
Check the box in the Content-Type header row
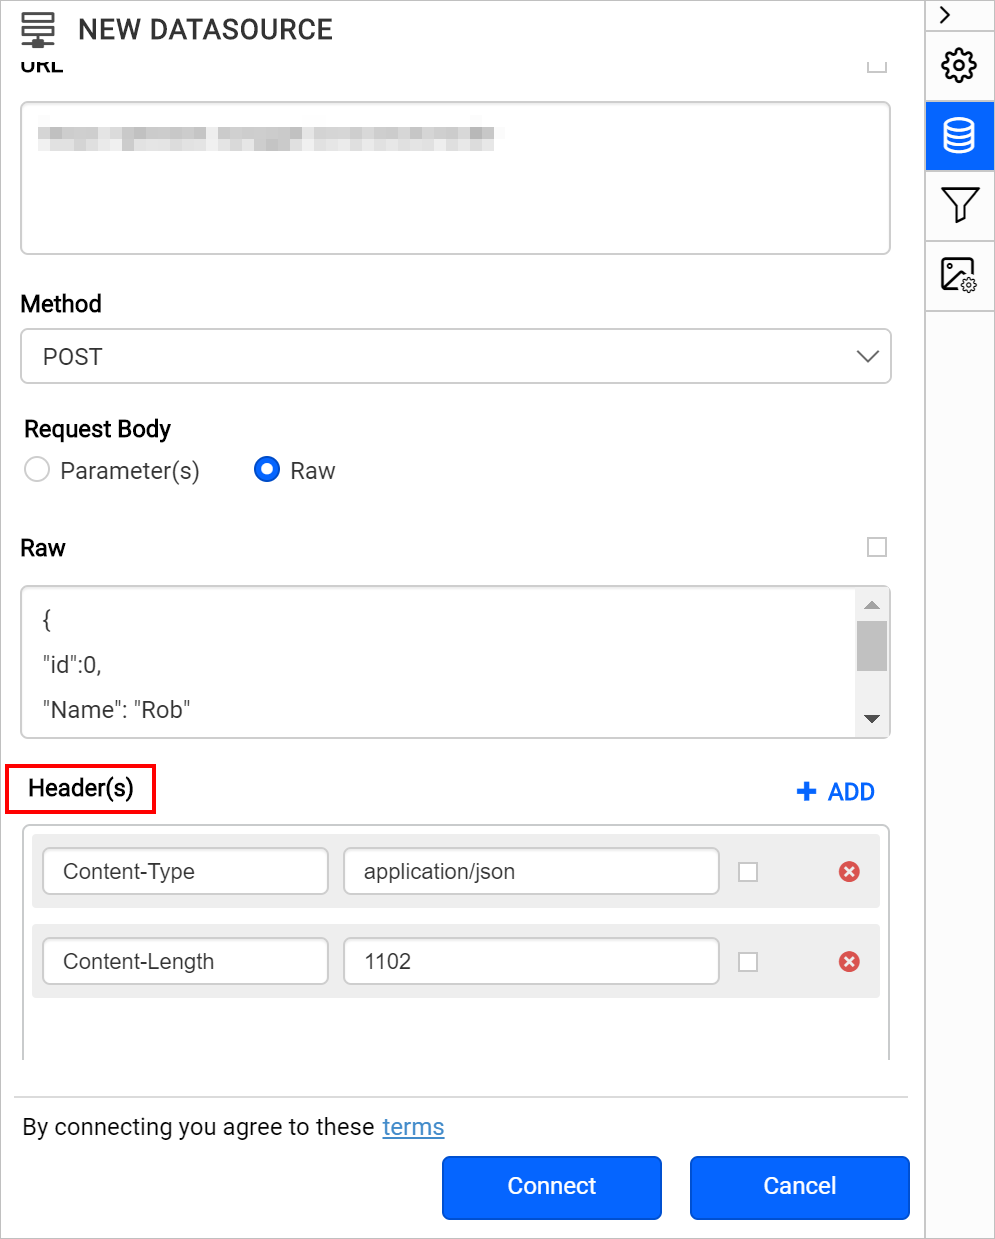748,871
